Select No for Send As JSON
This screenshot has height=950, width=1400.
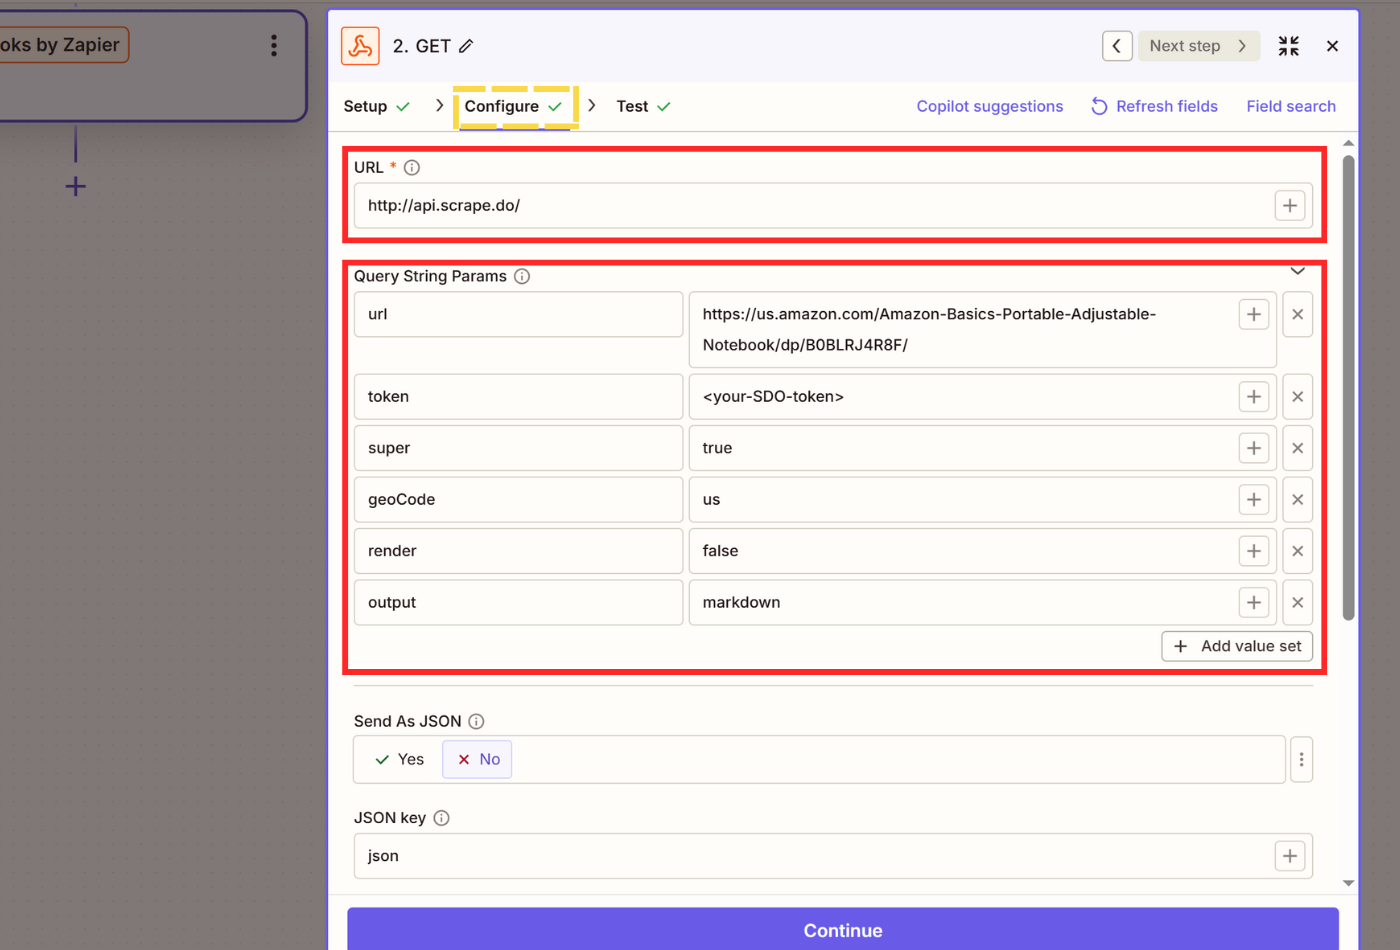[478, 760]
